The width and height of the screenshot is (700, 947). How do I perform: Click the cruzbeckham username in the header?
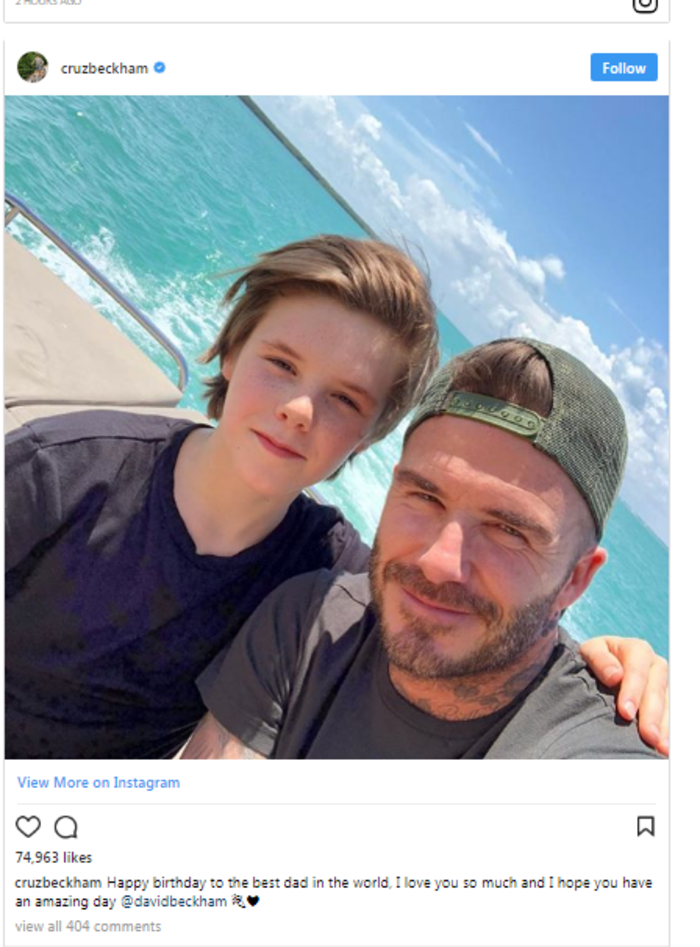coord(104,68)
